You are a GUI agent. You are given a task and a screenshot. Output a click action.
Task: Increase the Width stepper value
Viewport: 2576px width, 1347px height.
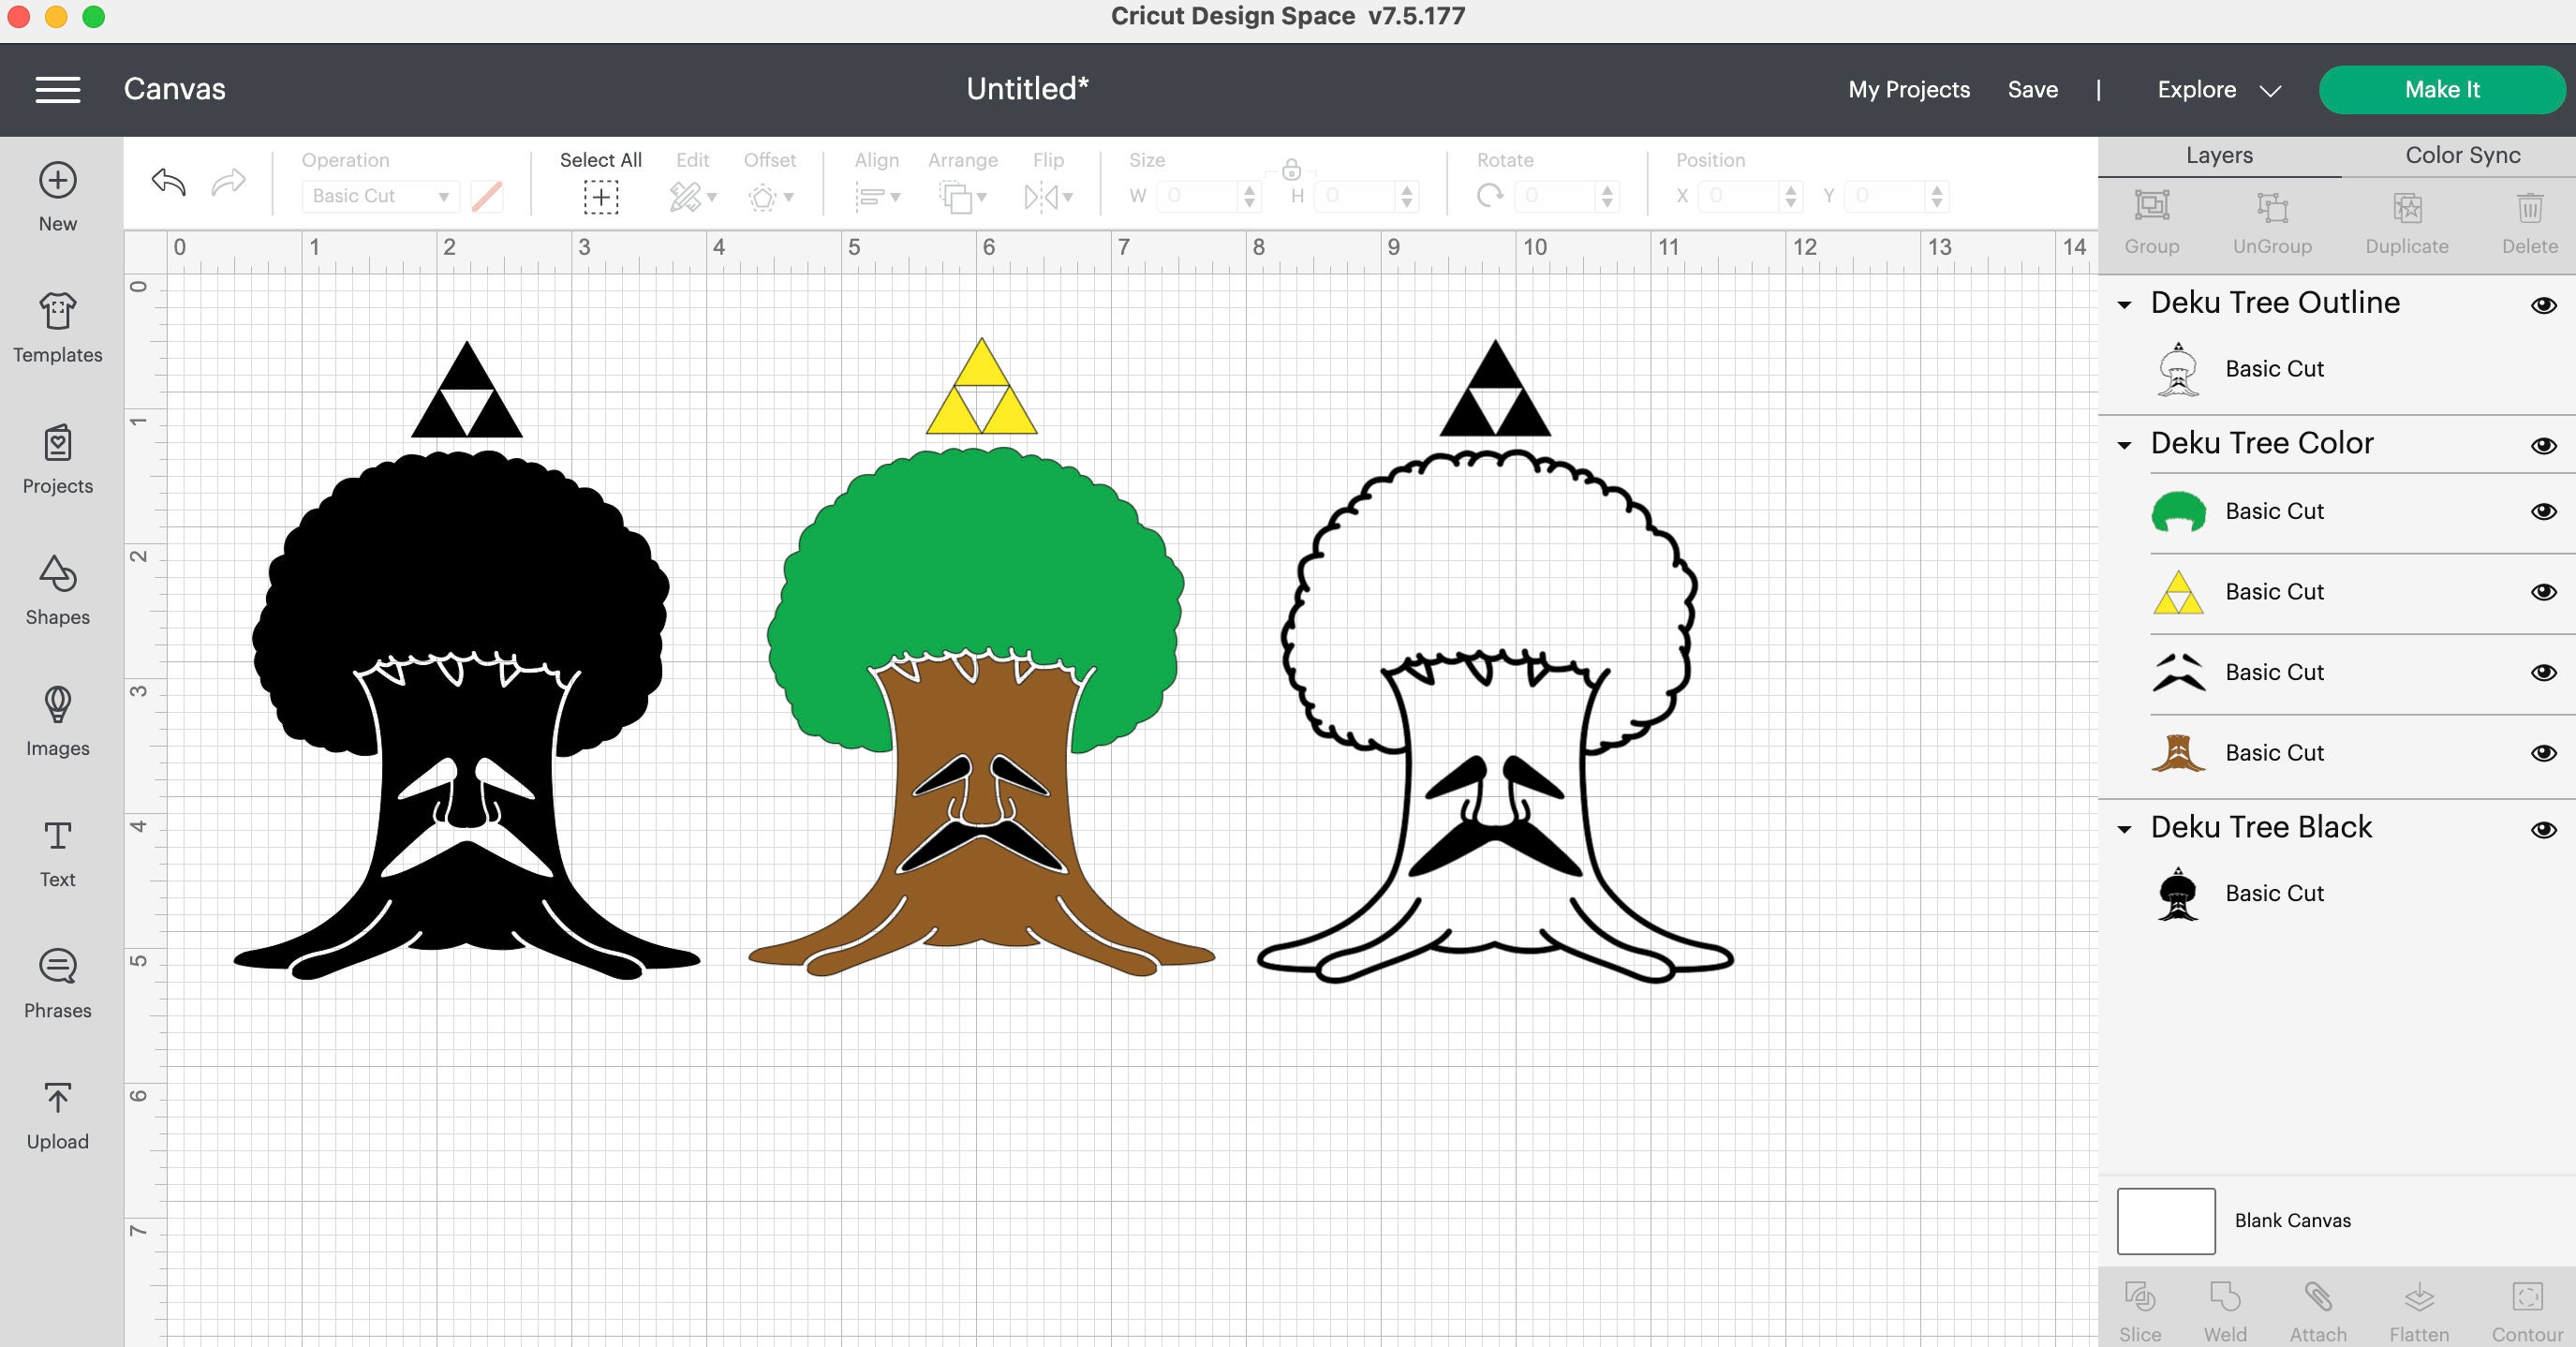(1249, 188)
